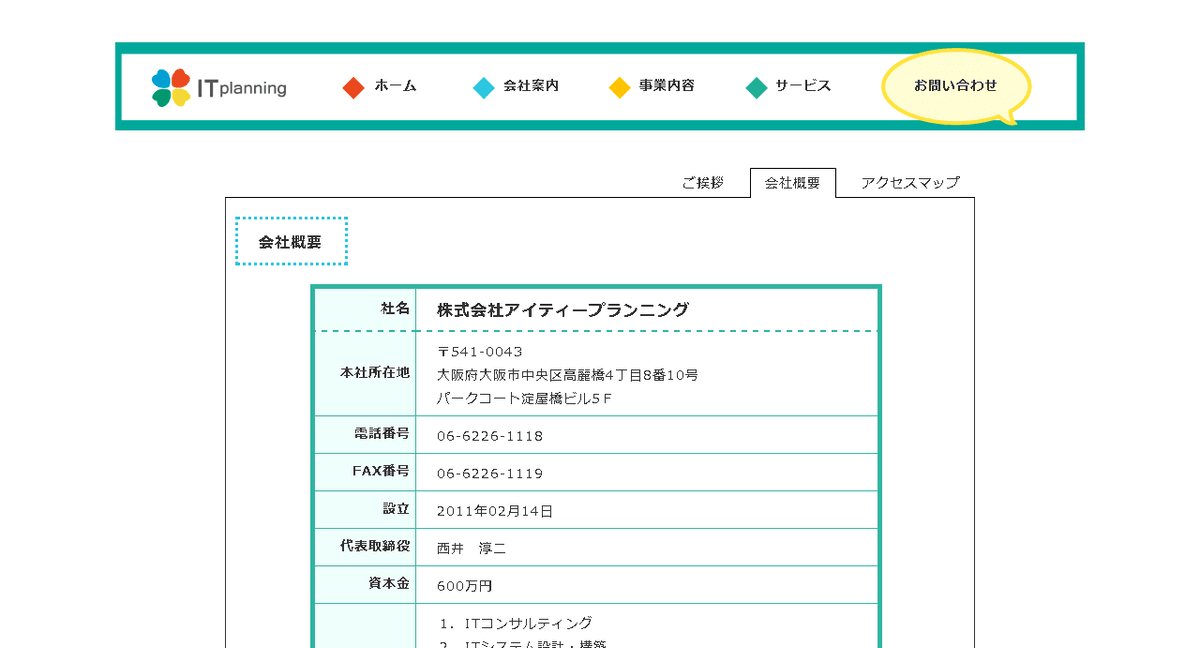Click fax number 06-6226-1119
The width and height of the screenshot is (1200, 648).
coord(490,473)
